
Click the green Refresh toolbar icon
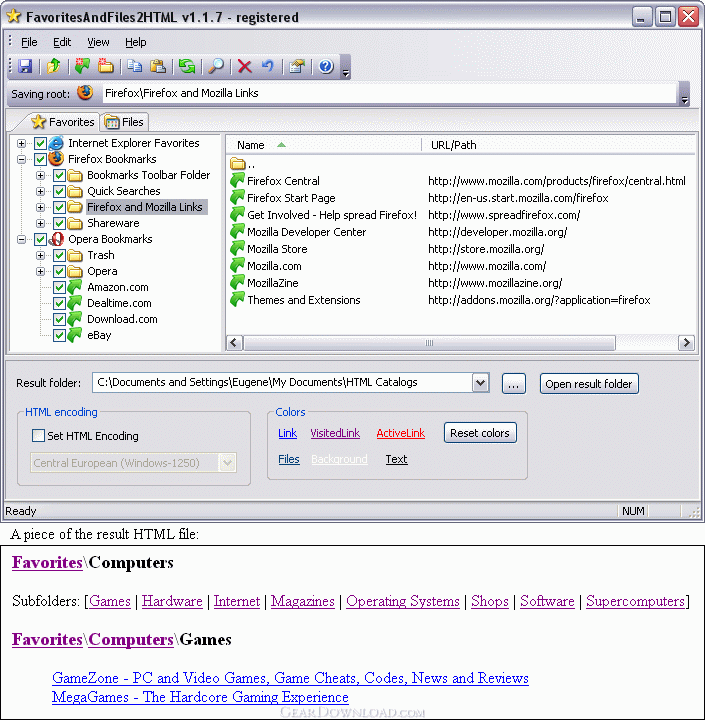[x=187, y=66]
